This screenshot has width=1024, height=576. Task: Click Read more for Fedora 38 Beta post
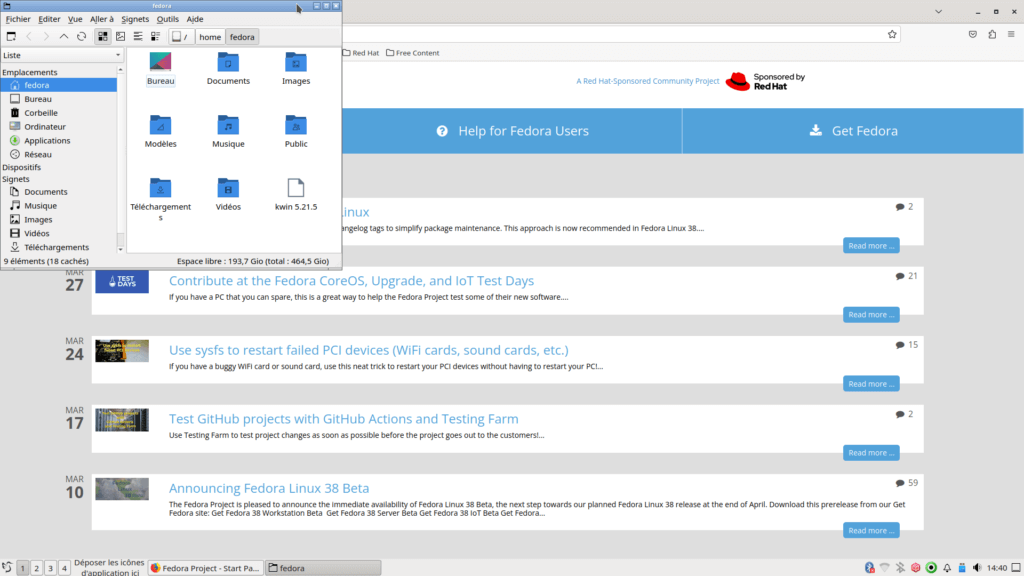(x=871, y=530)
